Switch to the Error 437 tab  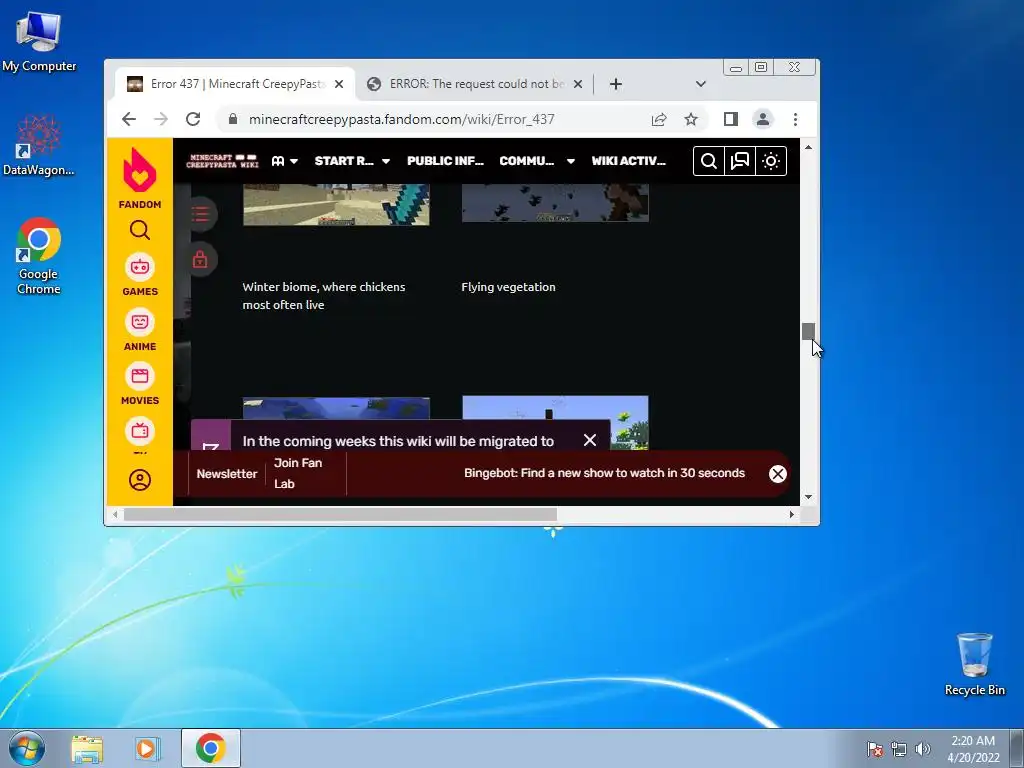[x=235, y=84]
